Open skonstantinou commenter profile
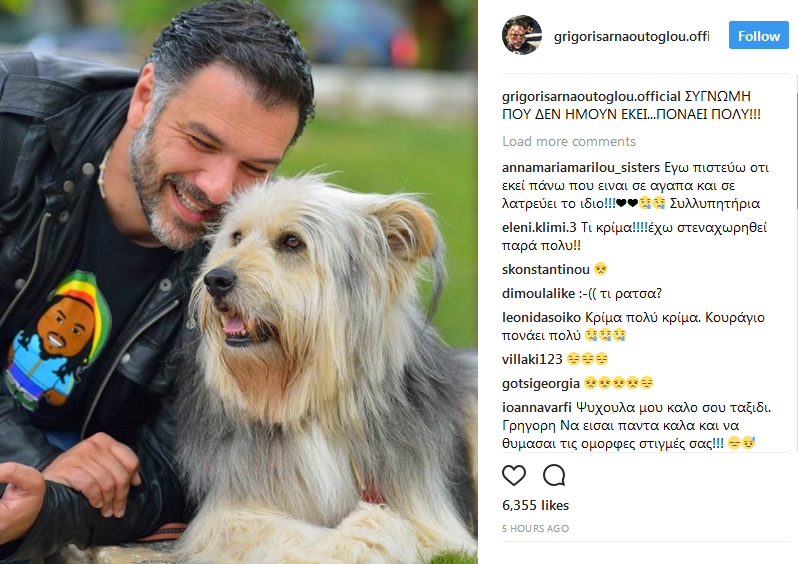Image resolution: width=798 pixels, height=564 pixels. coord(546,269)
